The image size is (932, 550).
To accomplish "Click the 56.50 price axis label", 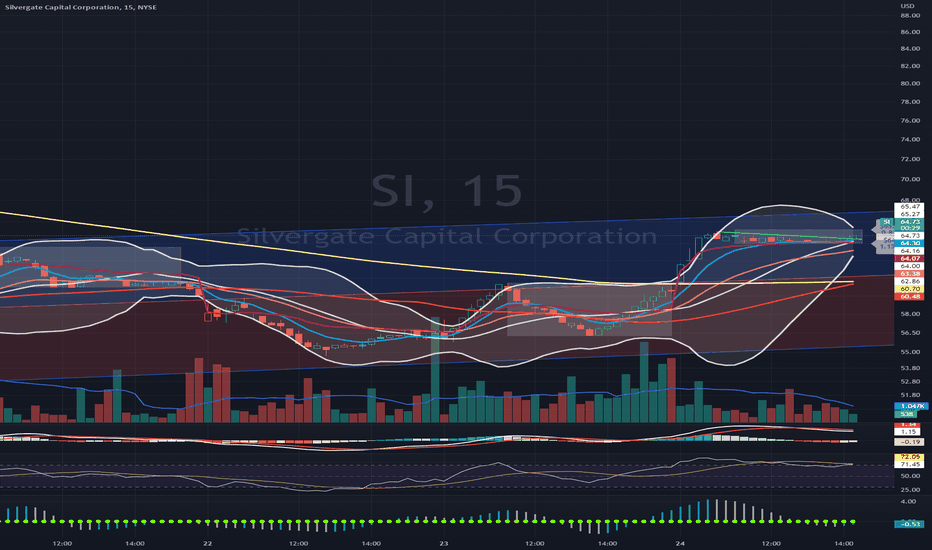I will click(910, 333).
